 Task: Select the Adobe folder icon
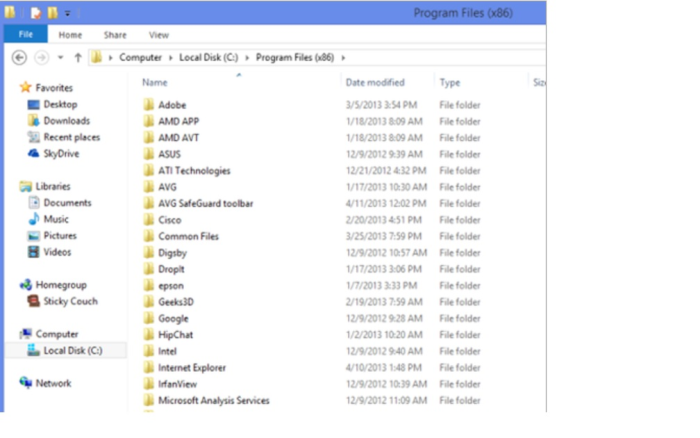tap(149, 105)
